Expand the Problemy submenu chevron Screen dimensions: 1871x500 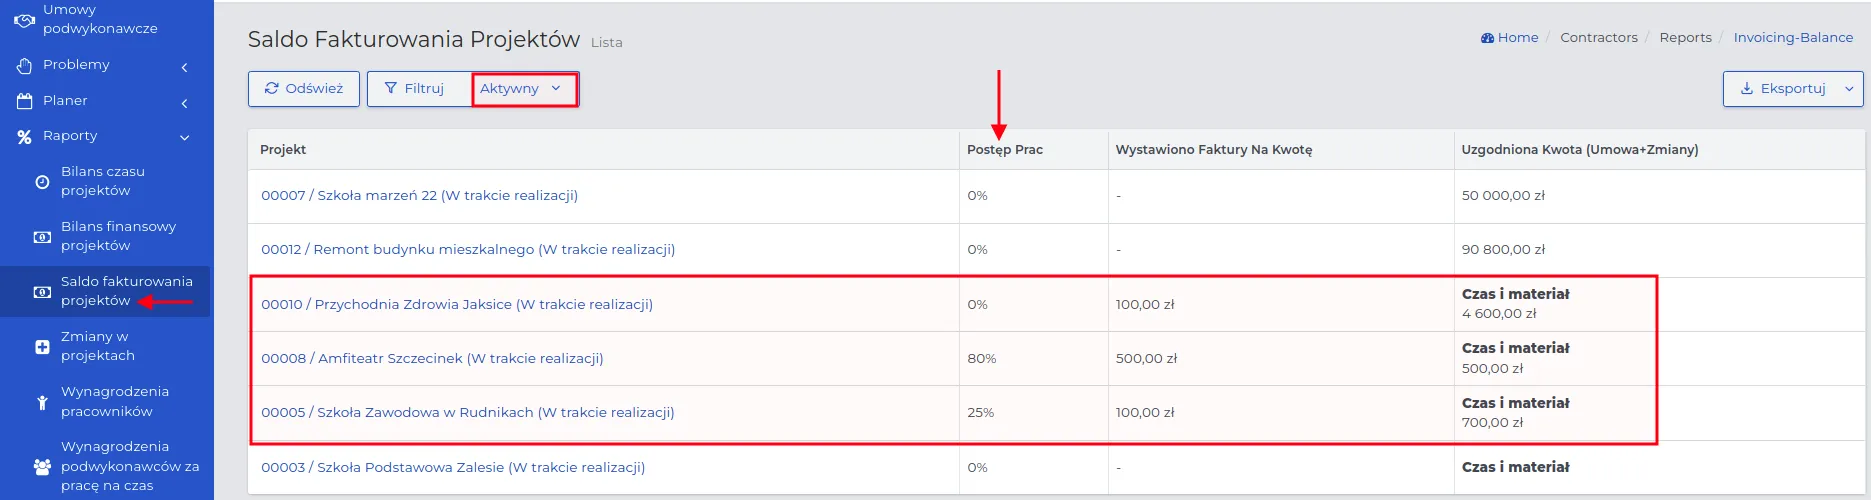[185, 67]
